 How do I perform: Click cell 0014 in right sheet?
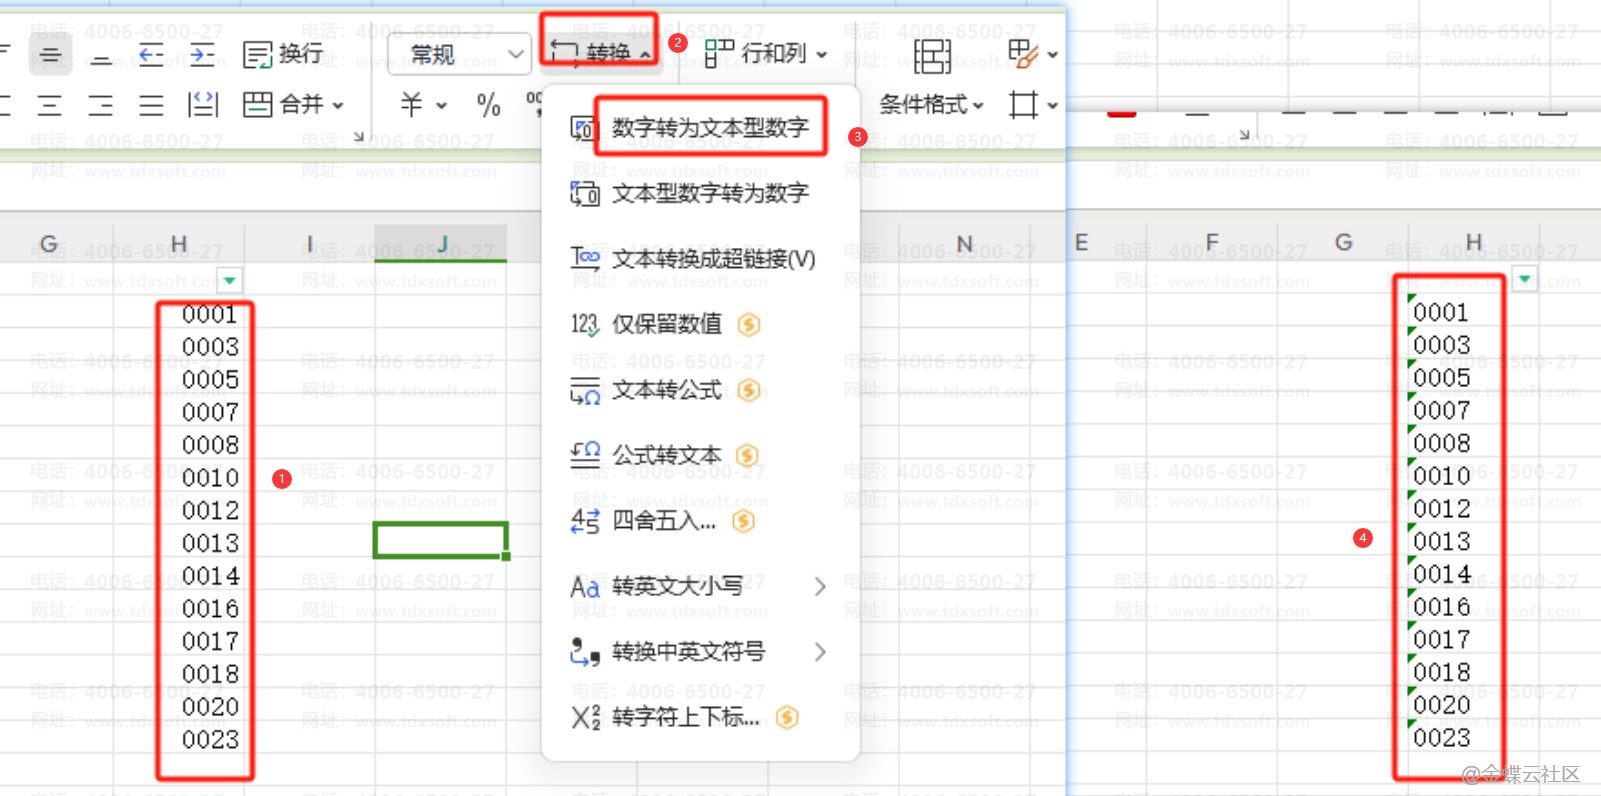coord(1473,574)
